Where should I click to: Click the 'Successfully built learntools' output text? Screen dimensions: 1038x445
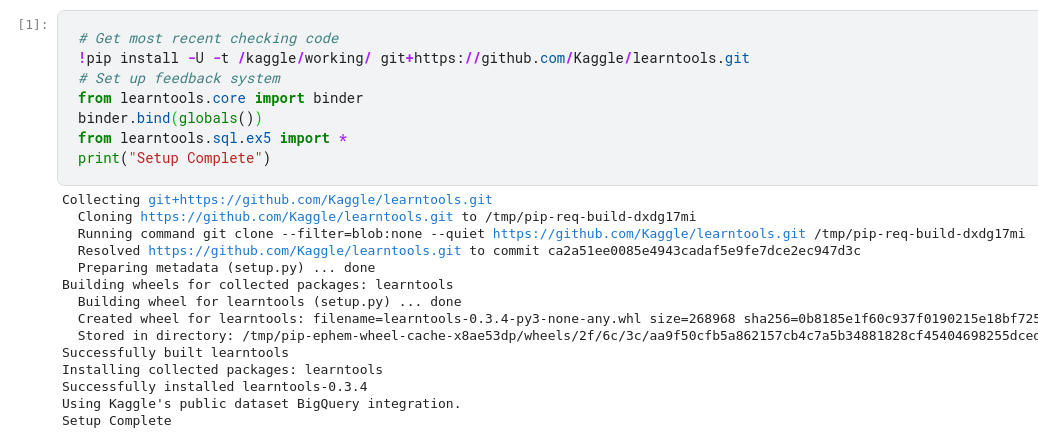coord(175,353)
